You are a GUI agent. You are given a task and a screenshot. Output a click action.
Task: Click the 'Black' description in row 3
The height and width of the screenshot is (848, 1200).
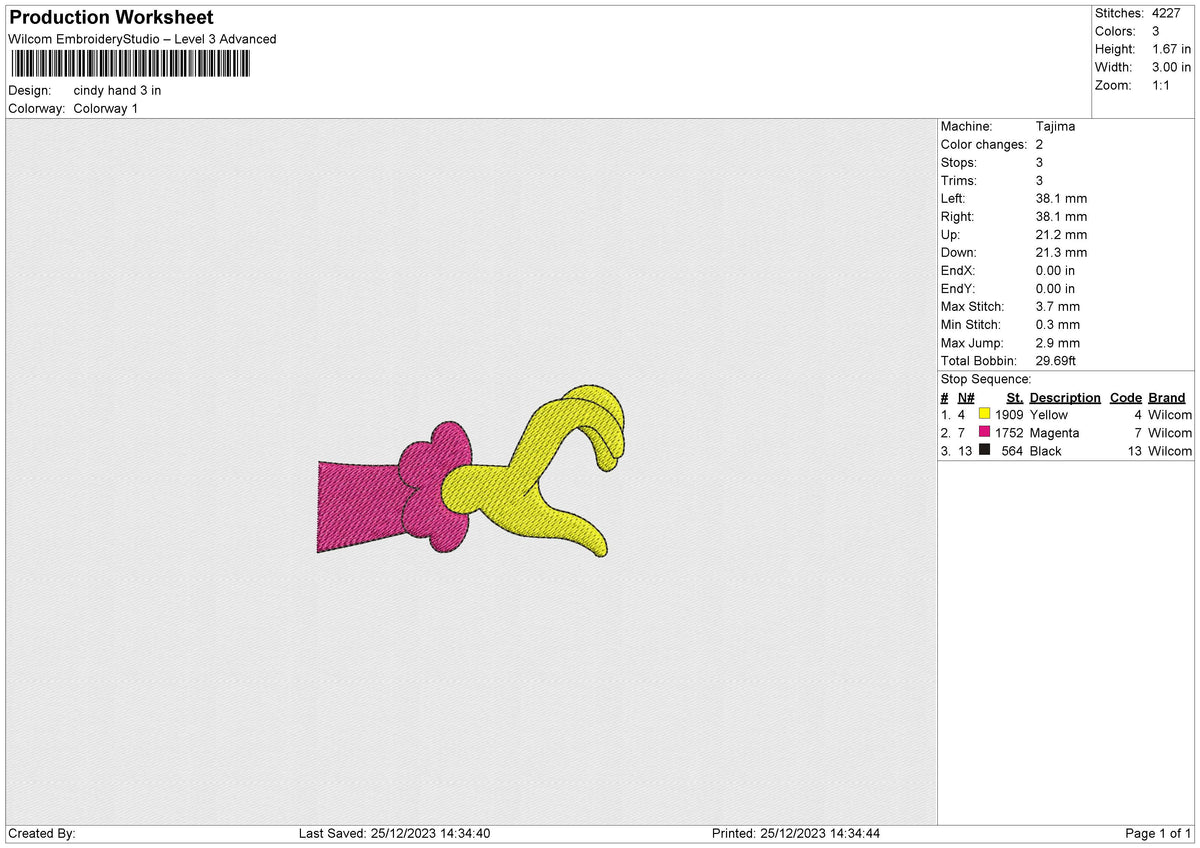pos(1046,451)
